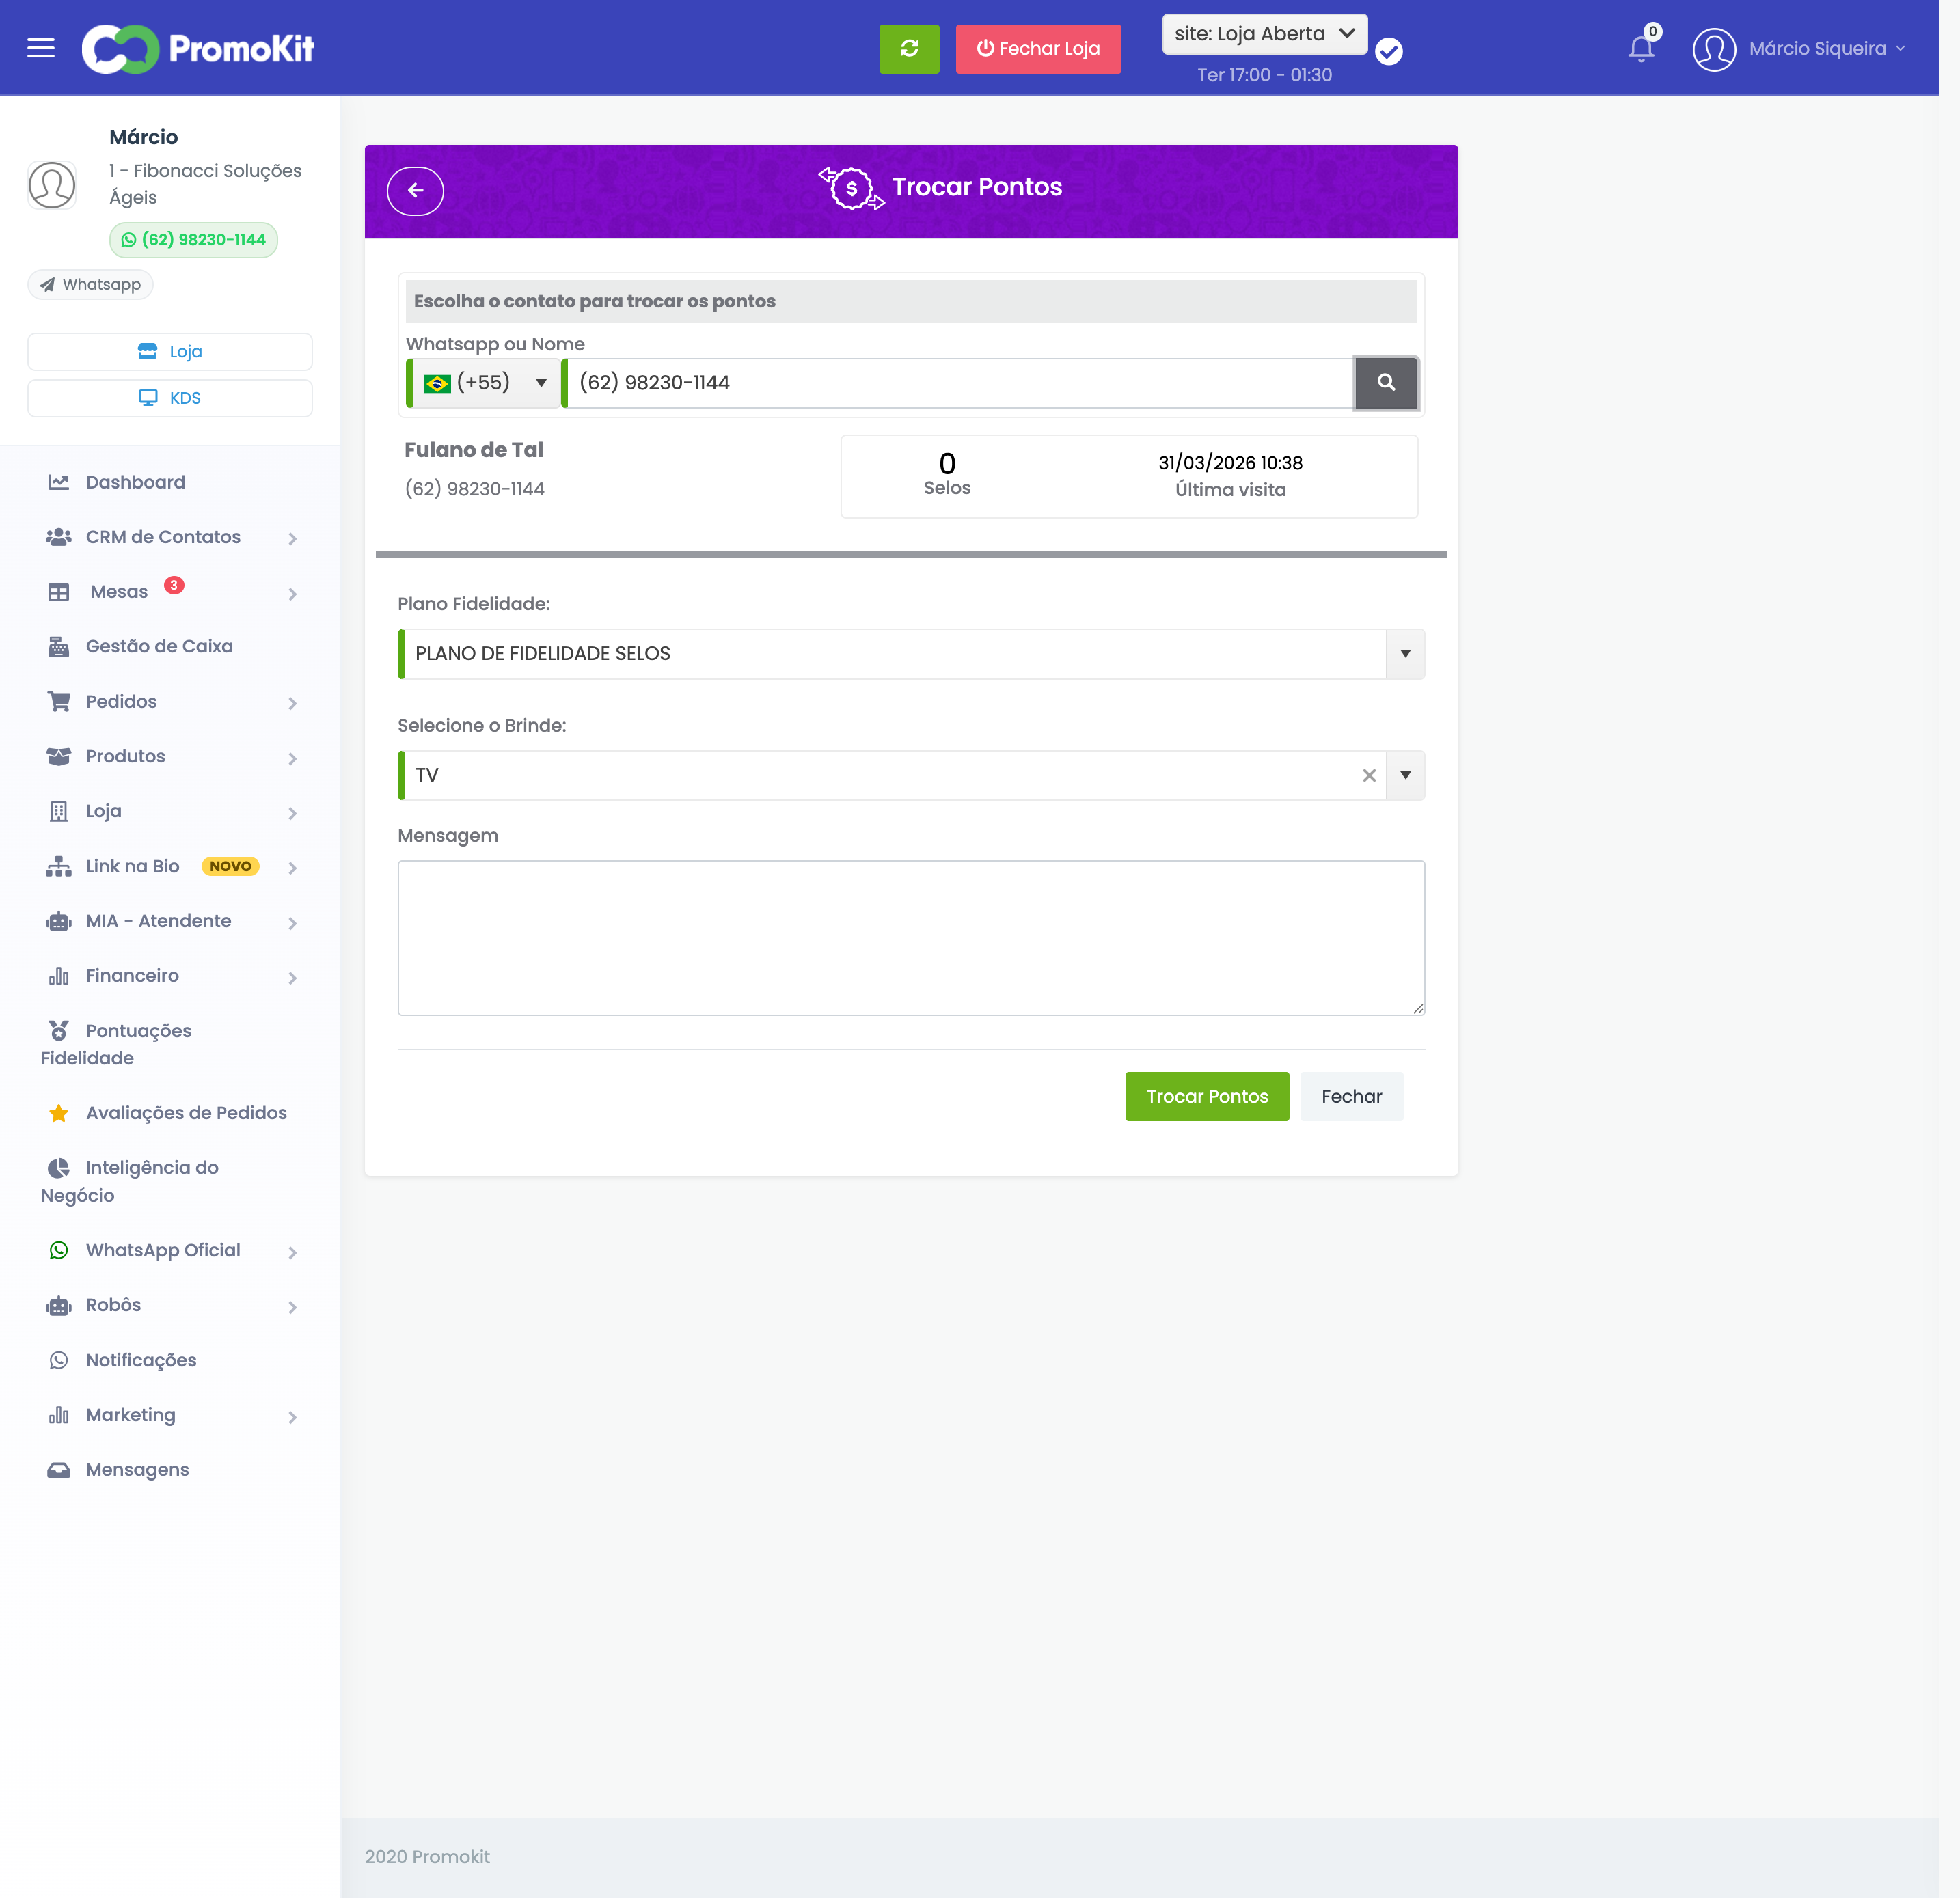Expand the Pedidos chevron

292,704
